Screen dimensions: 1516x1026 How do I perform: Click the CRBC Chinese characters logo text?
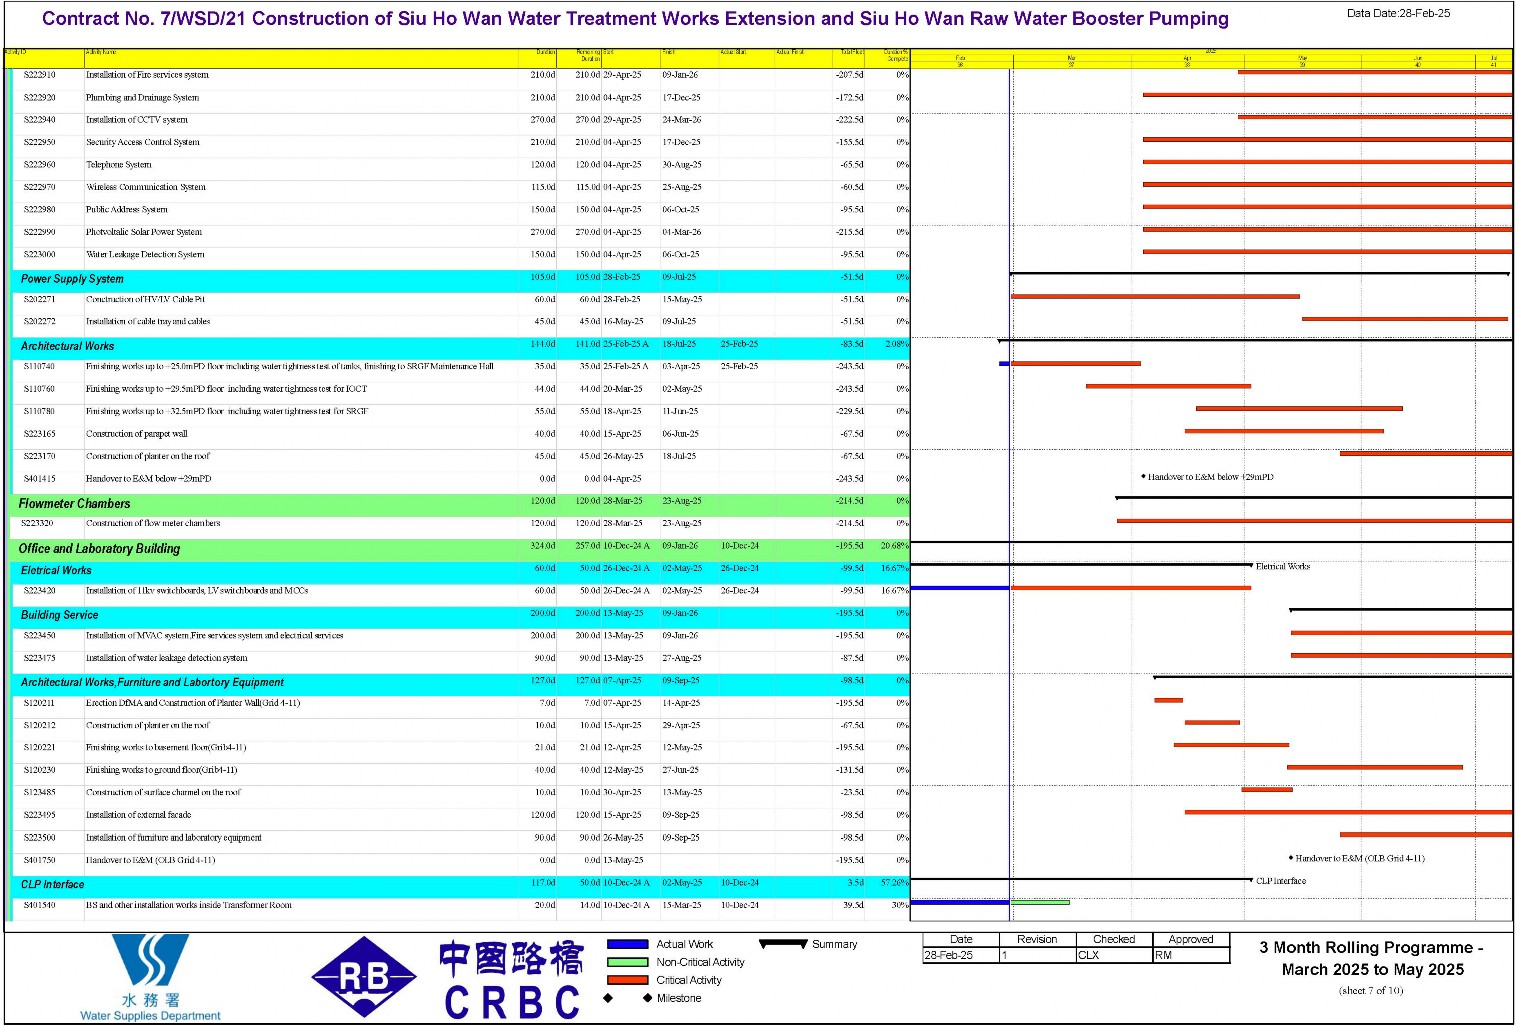pyautogui.click(x=511, y=958)
